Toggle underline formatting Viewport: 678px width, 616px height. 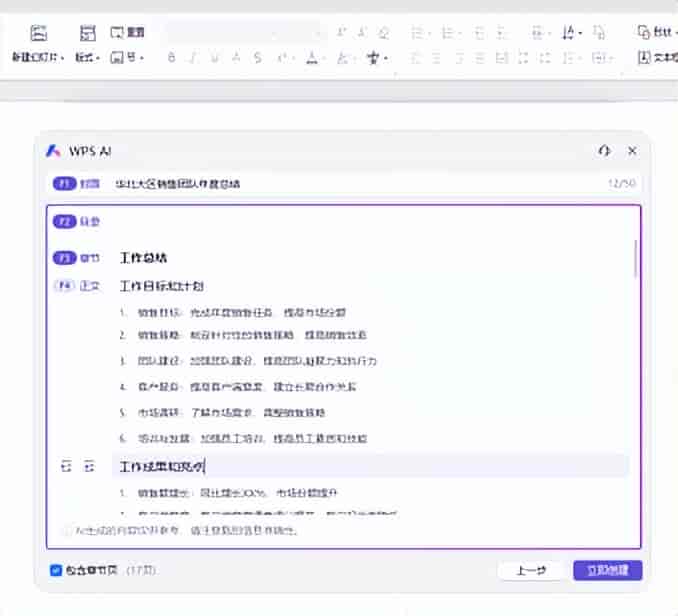[x=215, y=57]
